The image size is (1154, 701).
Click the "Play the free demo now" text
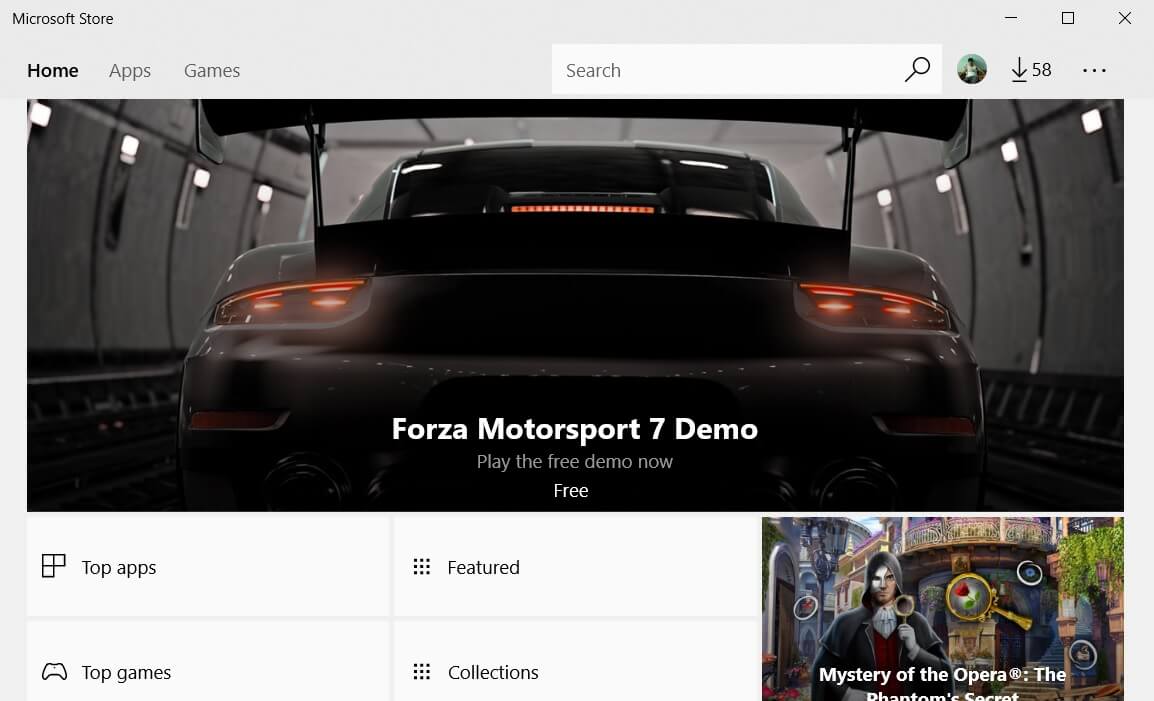click(x=575, y=462)
